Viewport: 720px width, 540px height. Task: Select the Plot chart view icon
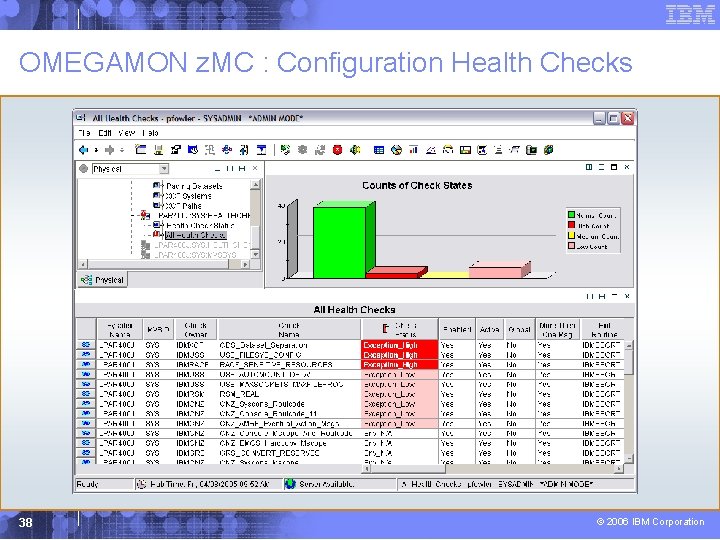click(x=431, y=150)
